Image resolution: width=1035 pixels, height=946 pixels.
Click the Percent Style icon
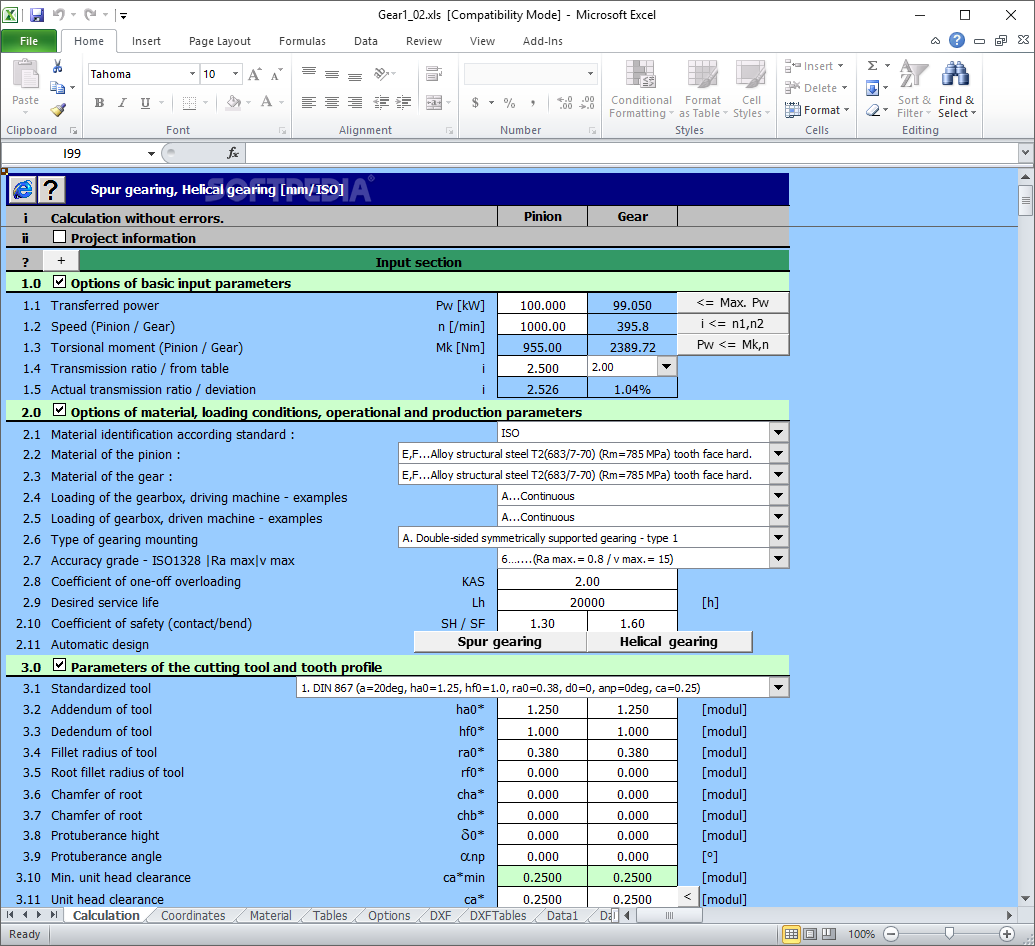(509, 103)
